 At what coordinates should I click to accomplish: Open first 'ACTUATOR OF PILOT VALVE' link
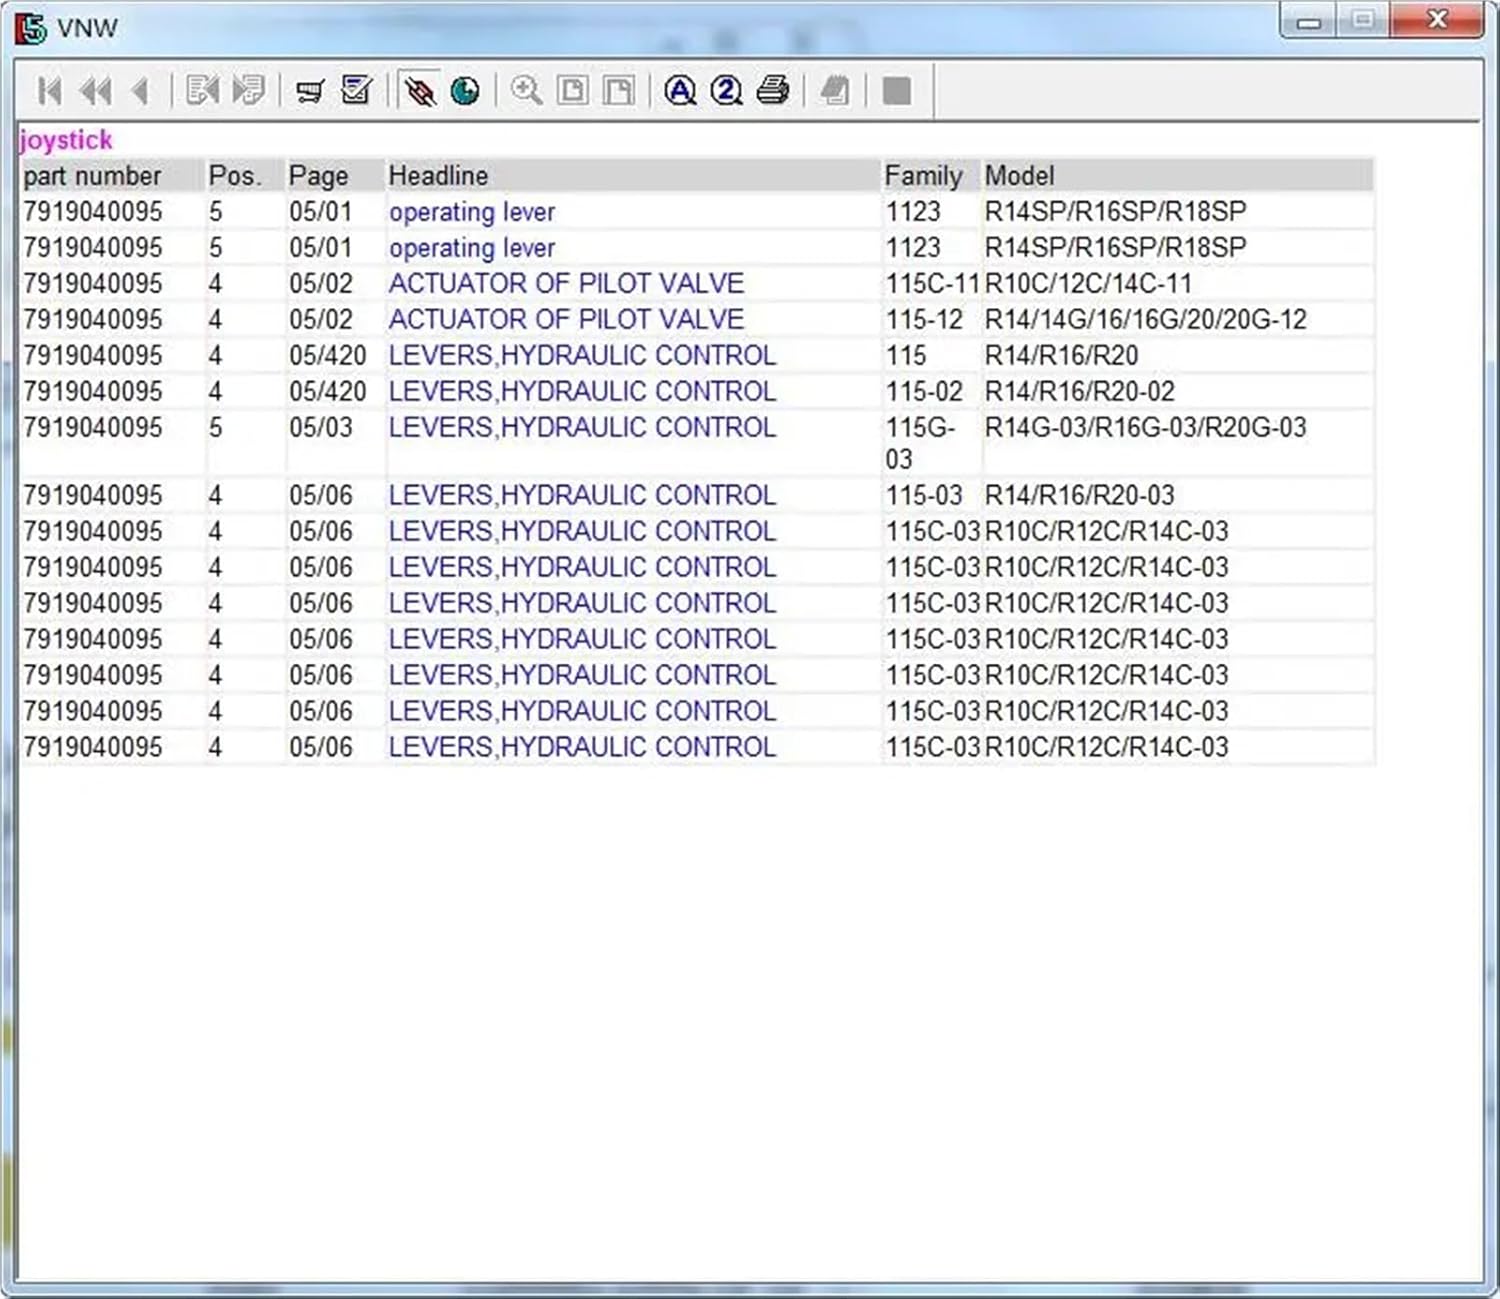pos(567,284)
